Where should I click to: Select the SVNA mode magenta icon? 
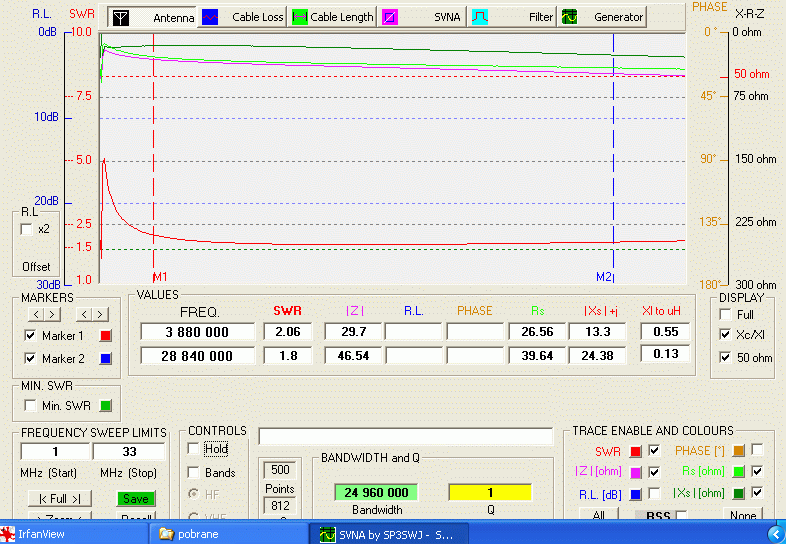tap(390, 17)
